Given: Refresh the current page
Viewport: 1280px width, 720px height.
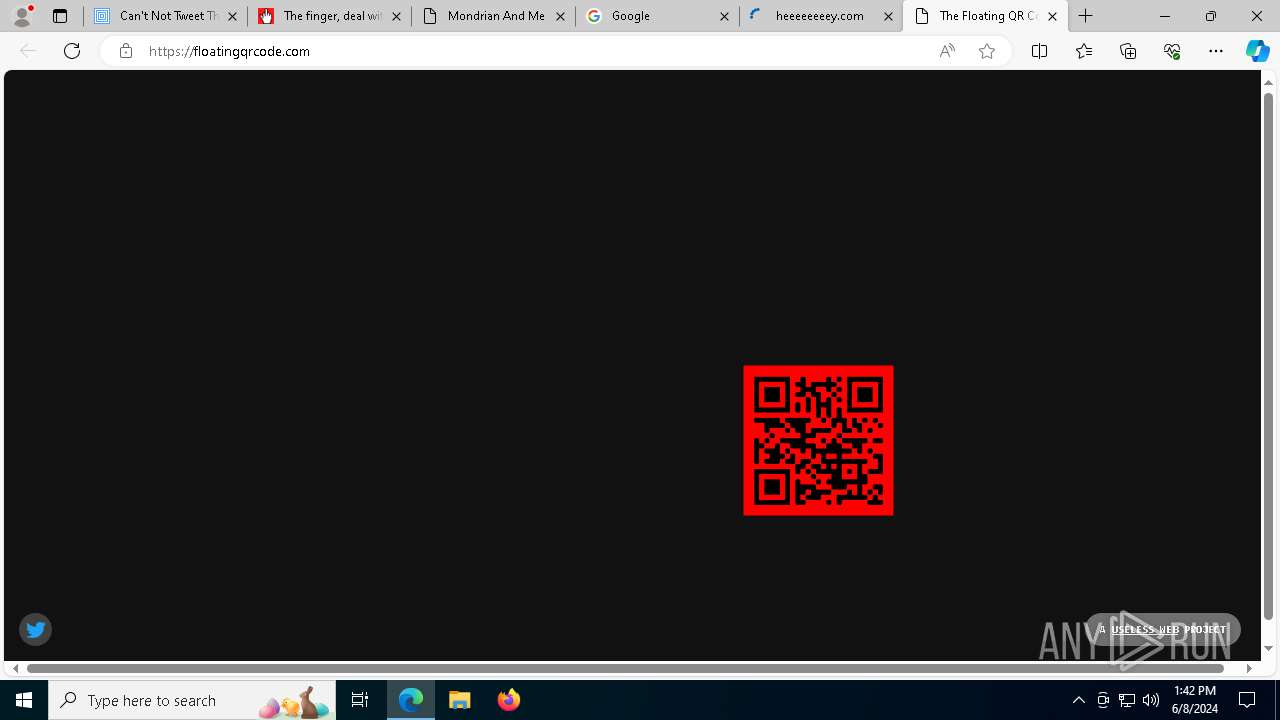Looking at the screenshot, I should (72, 51).
